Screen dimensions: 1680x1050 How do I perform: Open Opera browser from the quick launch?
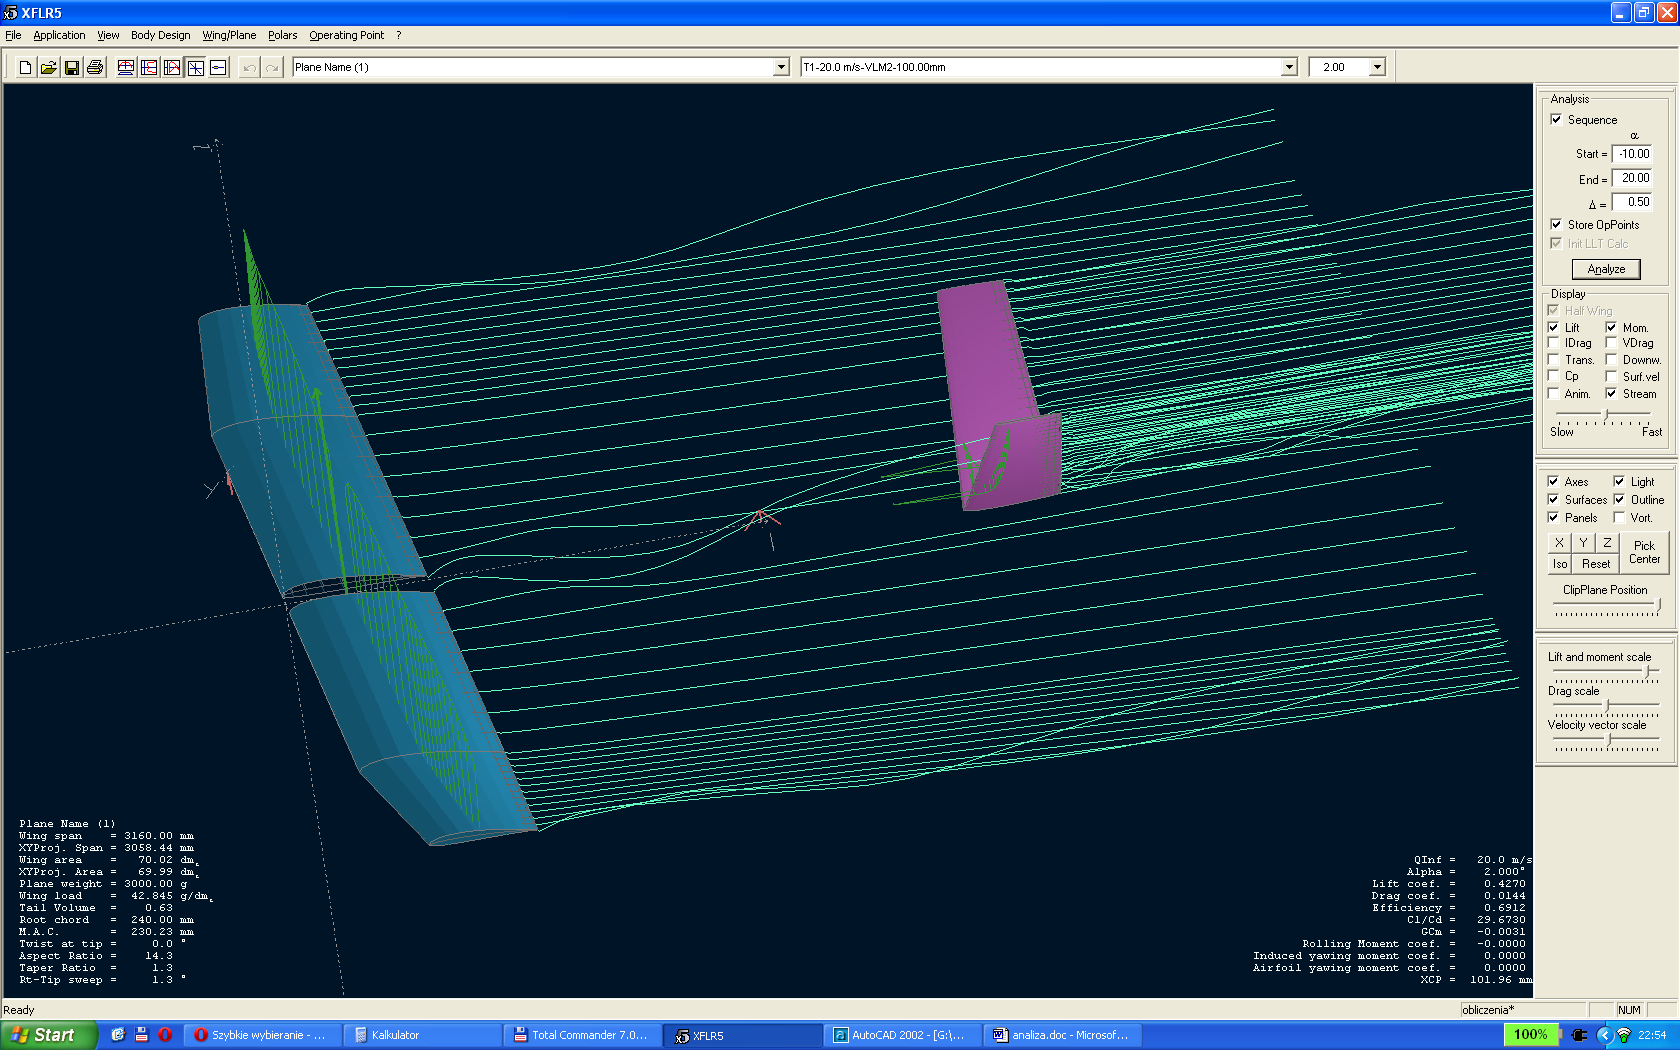(165, 1035)
